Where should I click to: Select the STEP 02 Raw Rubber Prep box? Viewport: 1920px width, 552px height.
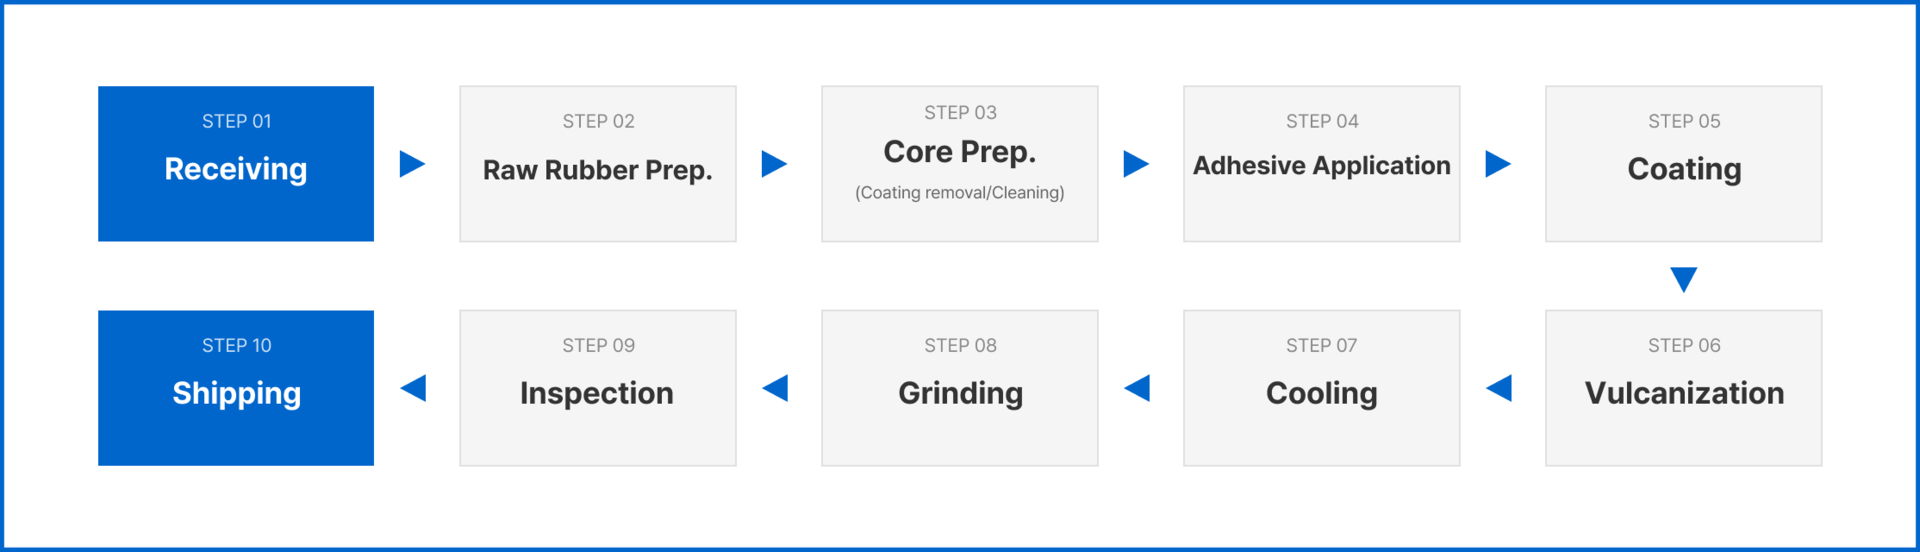[x=598, y=164]
